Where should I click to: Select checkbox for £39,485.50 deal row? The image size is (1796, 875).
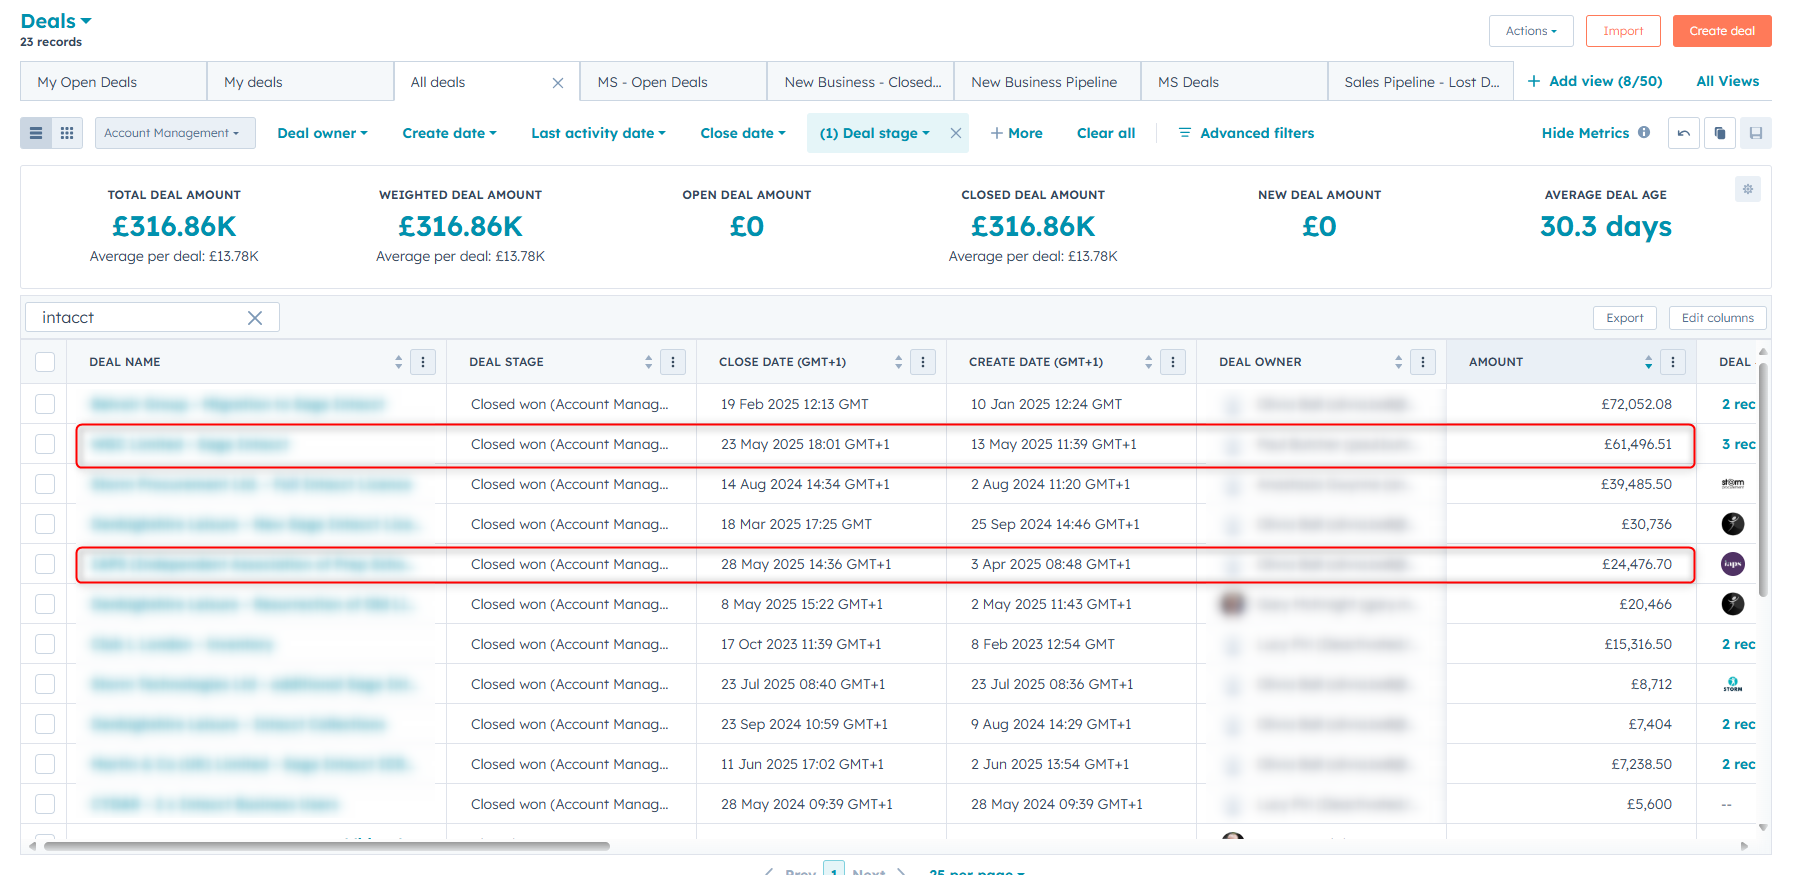[45, 484]
